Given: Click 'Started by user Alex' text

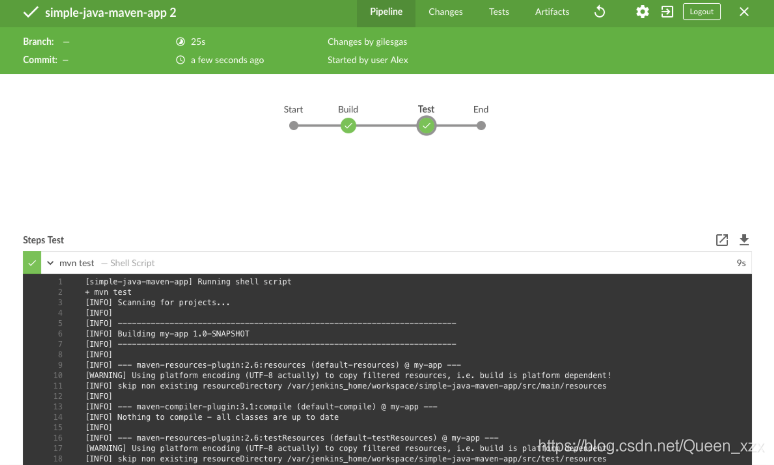Looking at the screenshot, I should 368,60.
